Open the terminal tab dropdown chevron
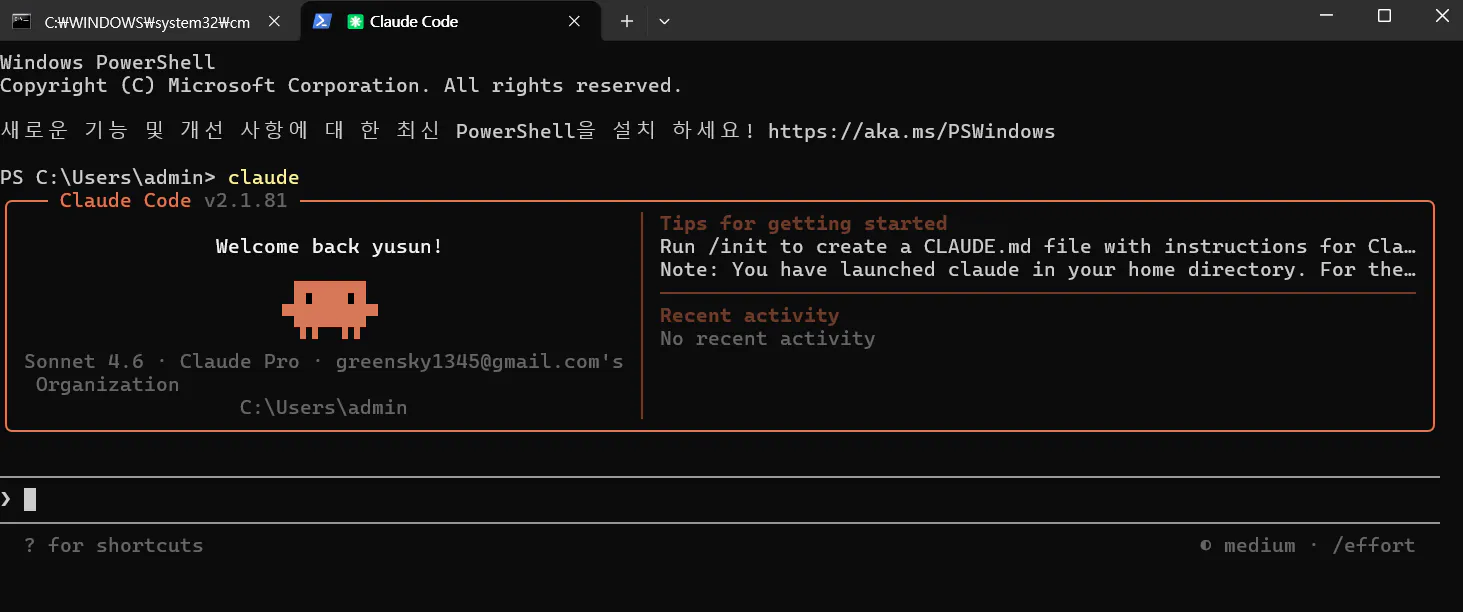Viewport: 1463px width, 612px height. click(664, 20)
